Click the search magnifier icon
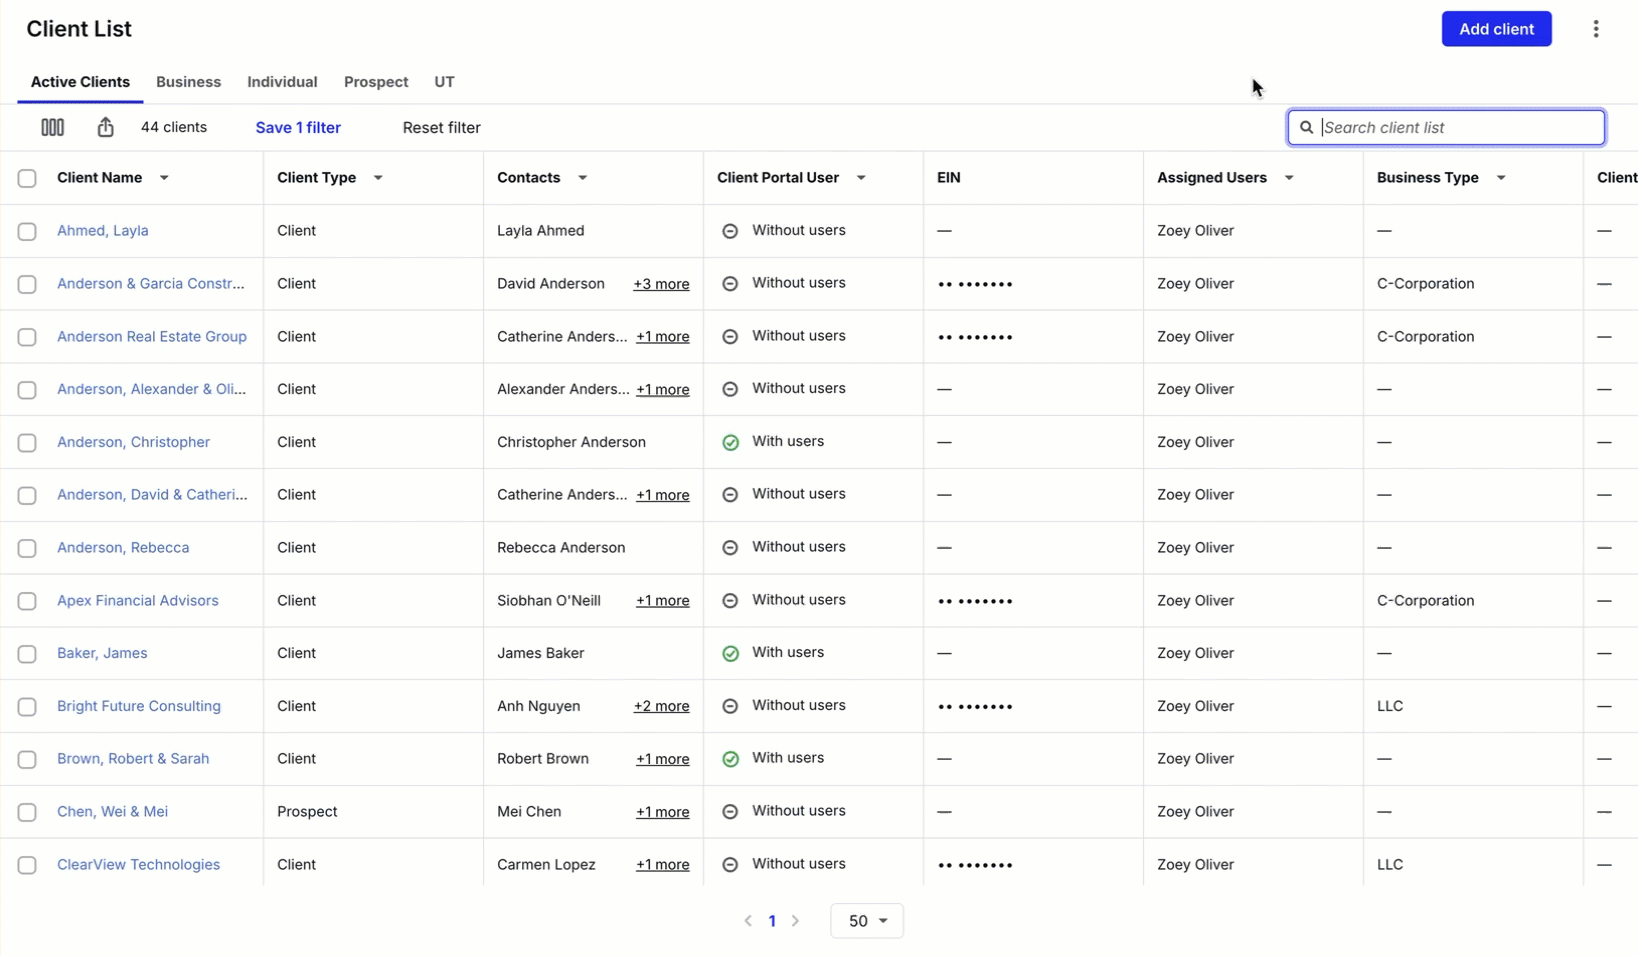This screenshot has width=1638, height=956. (x=1307, y=127)
